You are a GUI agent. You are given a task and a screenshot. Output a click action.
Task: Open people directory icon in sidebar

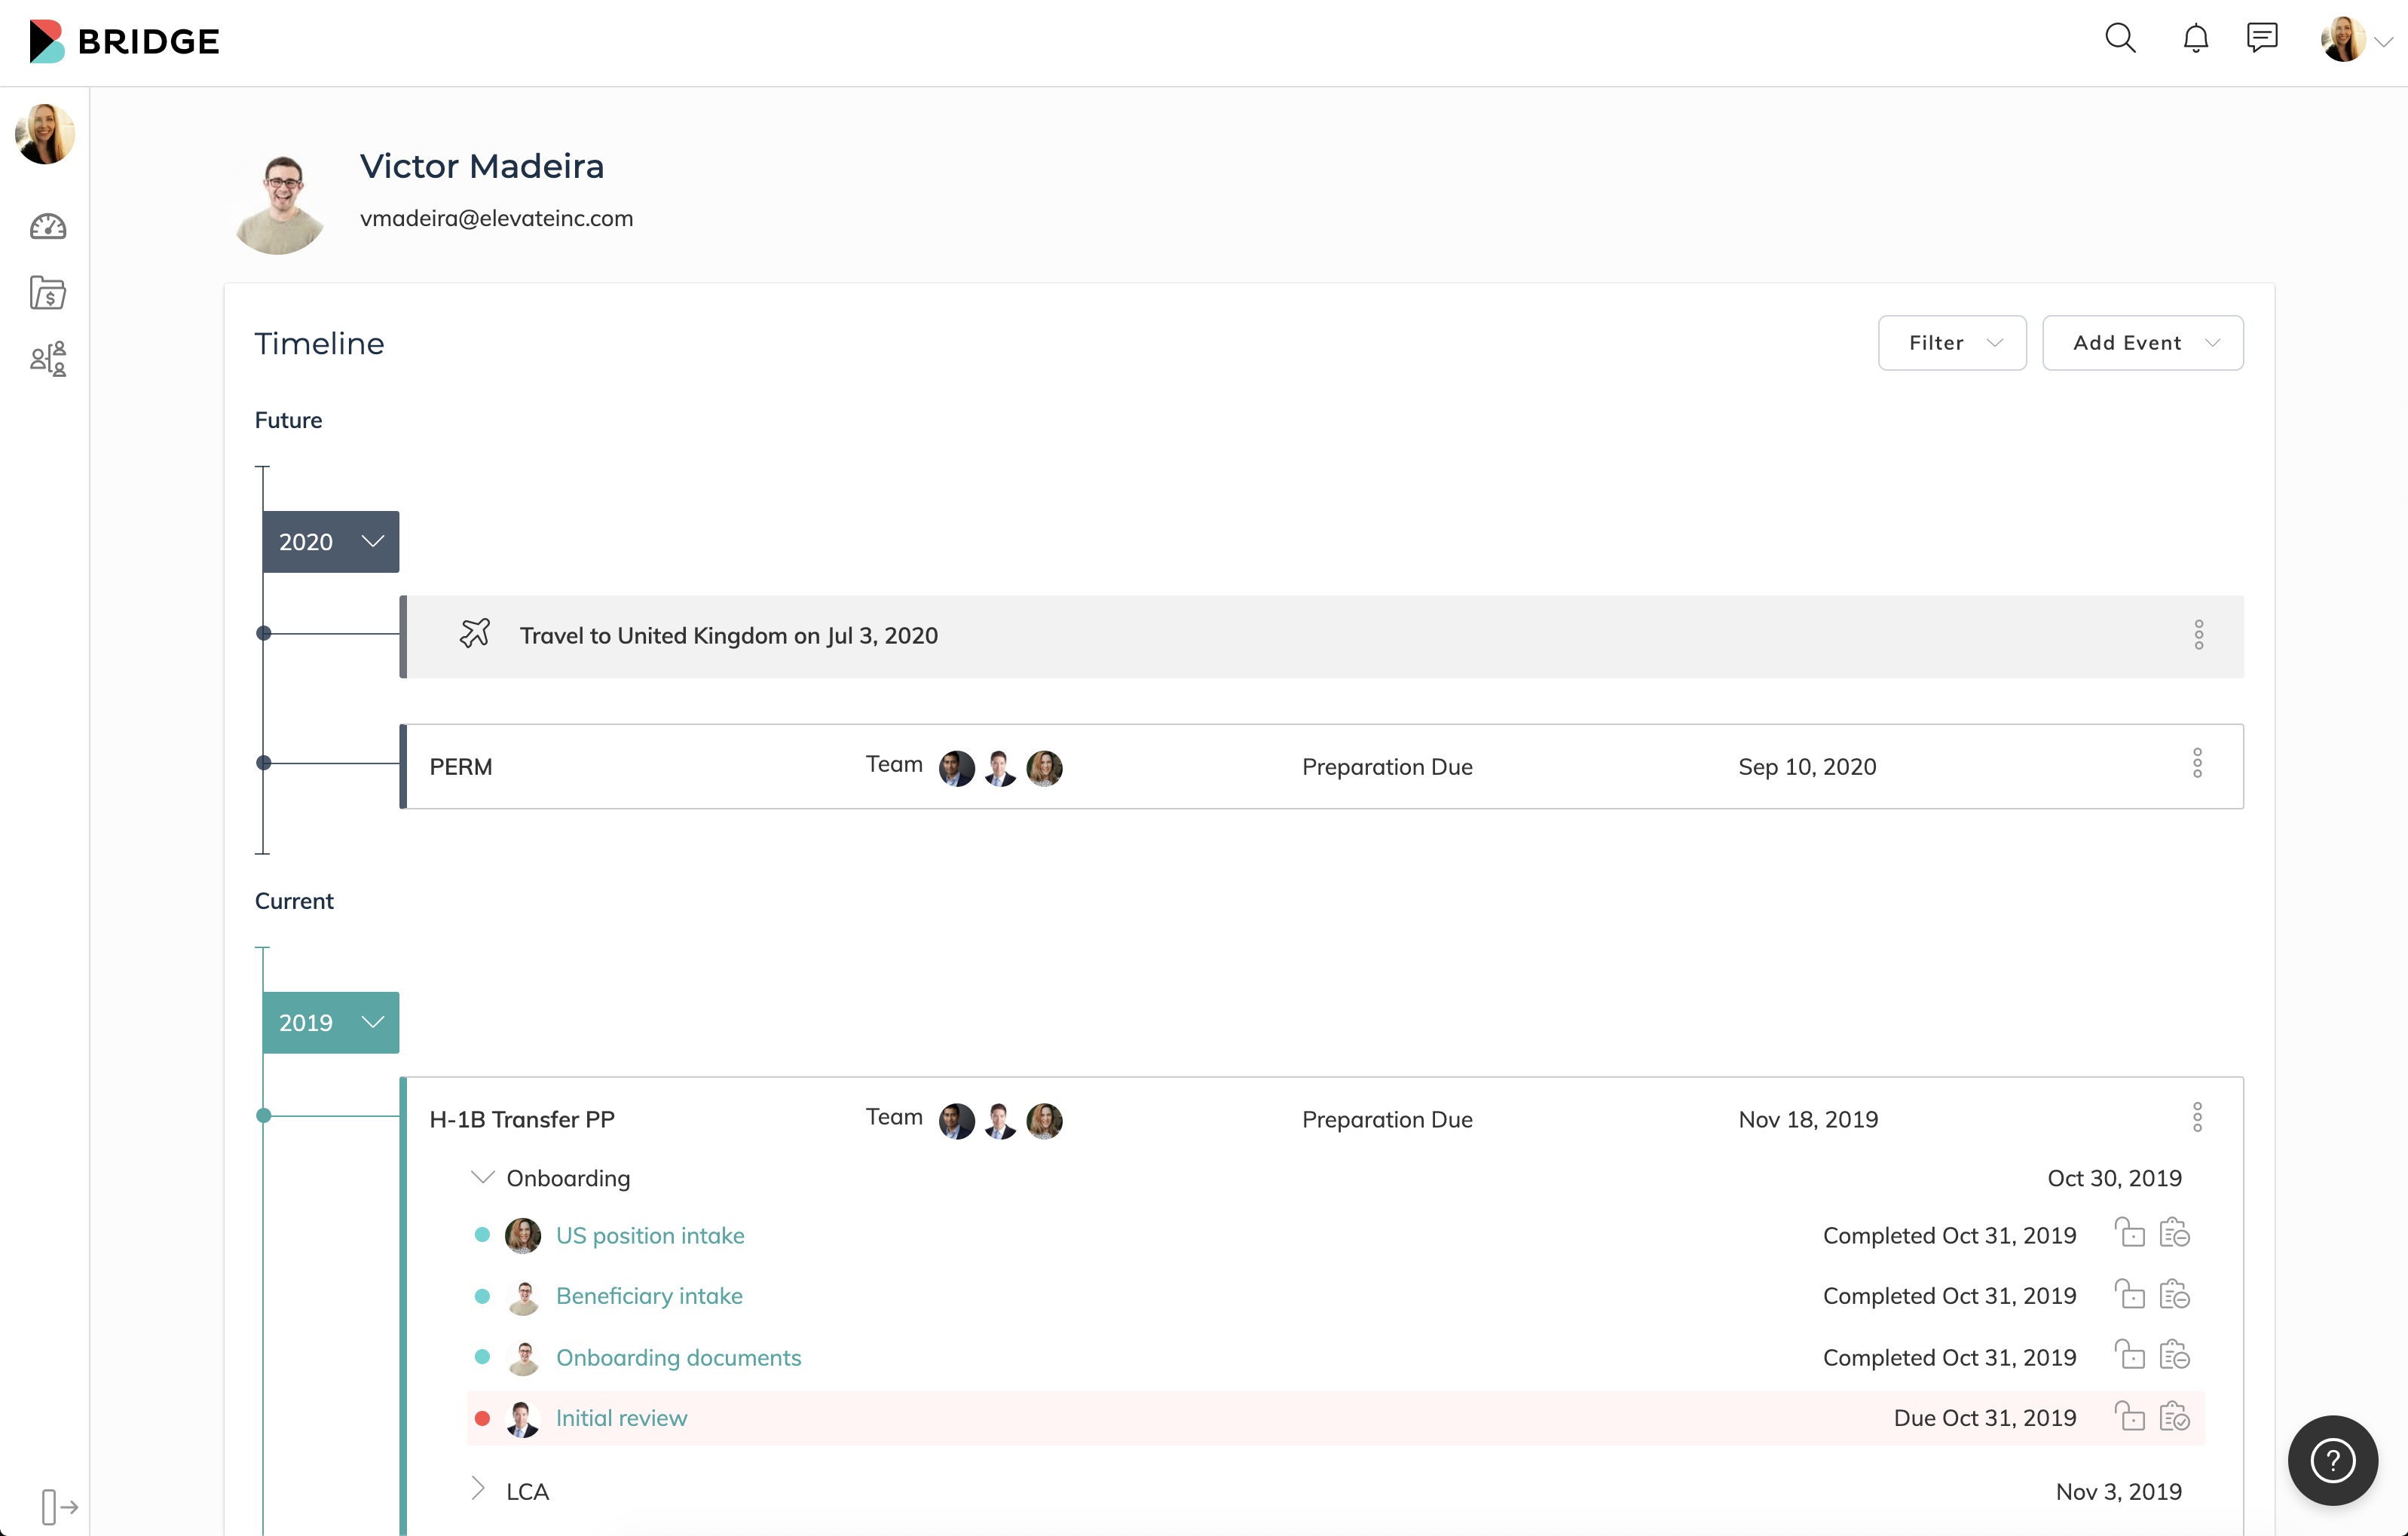point(47,358)
